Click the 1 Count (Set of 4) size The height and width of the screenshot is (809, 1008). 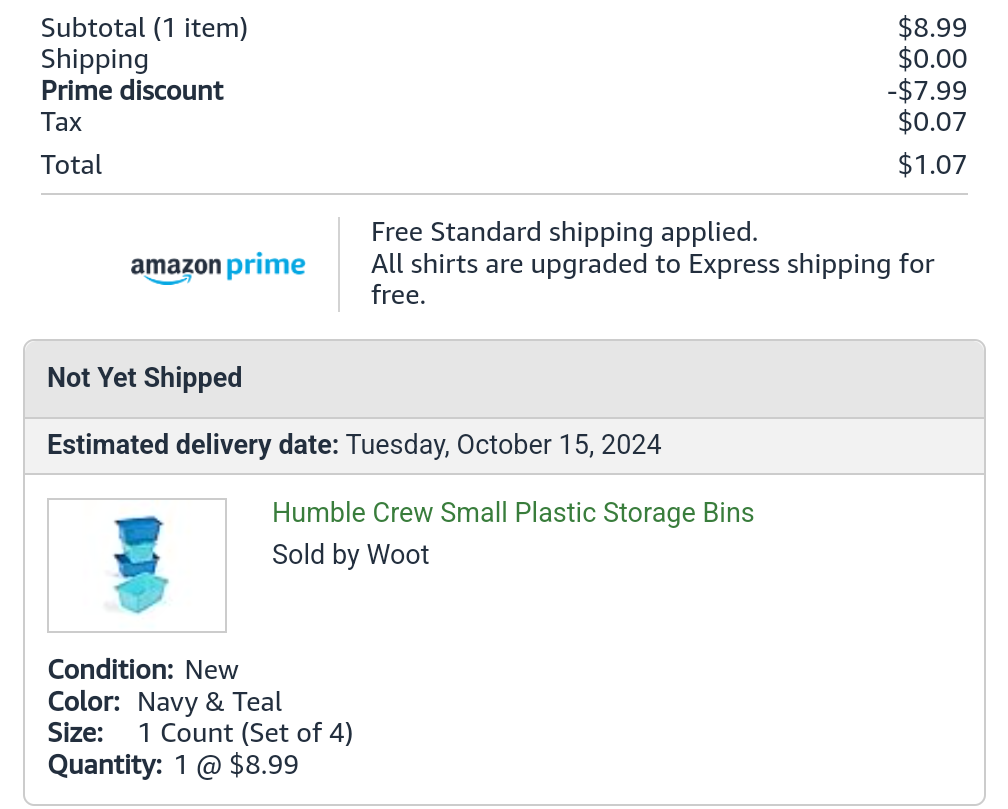(x=245, y=733)
